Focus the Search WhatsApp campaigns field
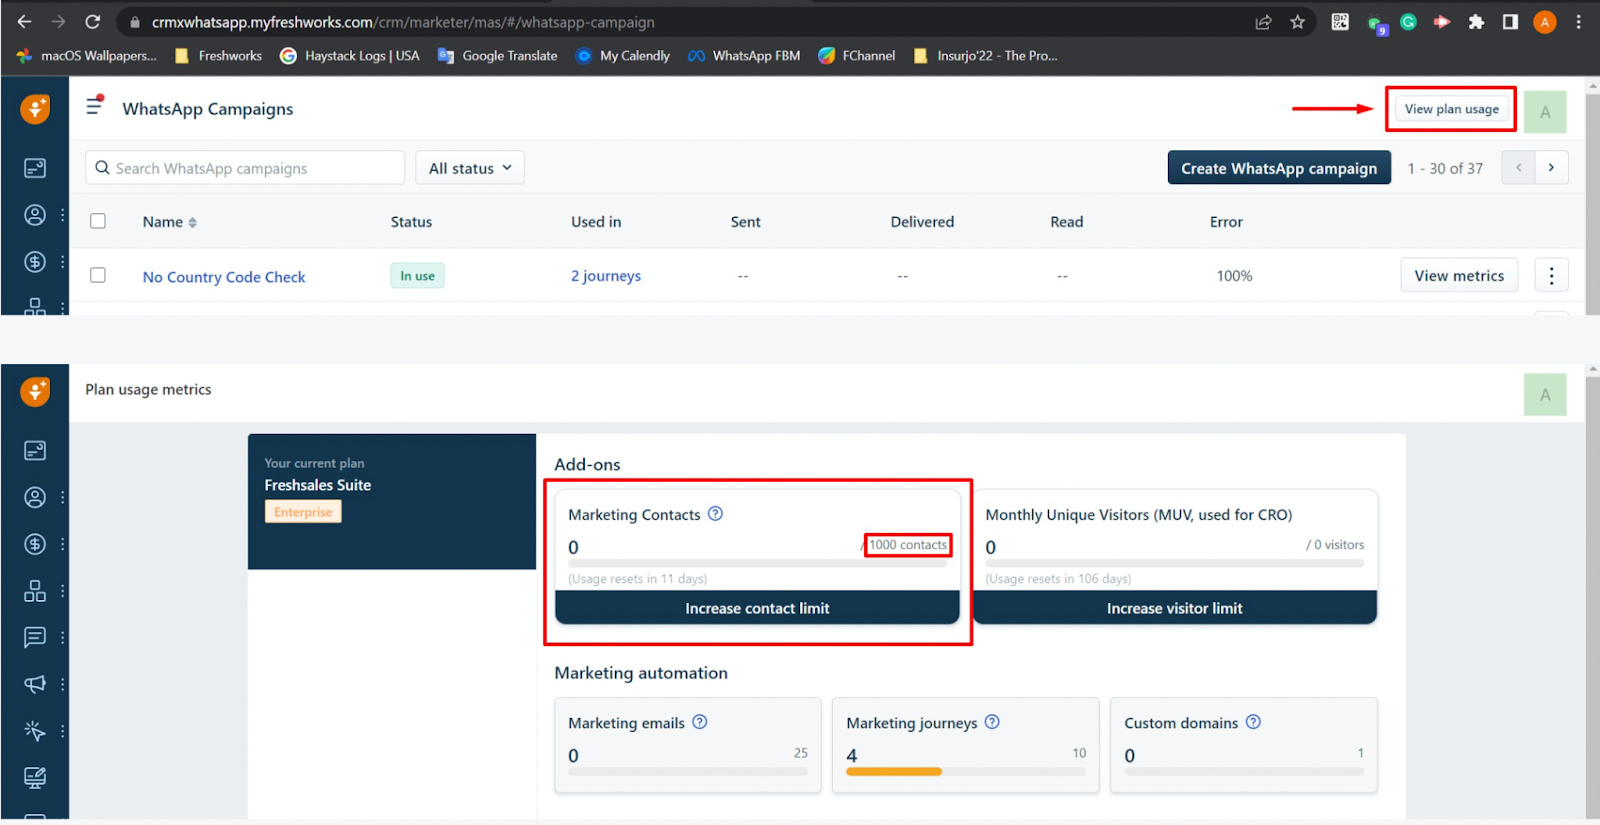The width and height of the screenshot is (1600, 825). pos(245,168)
